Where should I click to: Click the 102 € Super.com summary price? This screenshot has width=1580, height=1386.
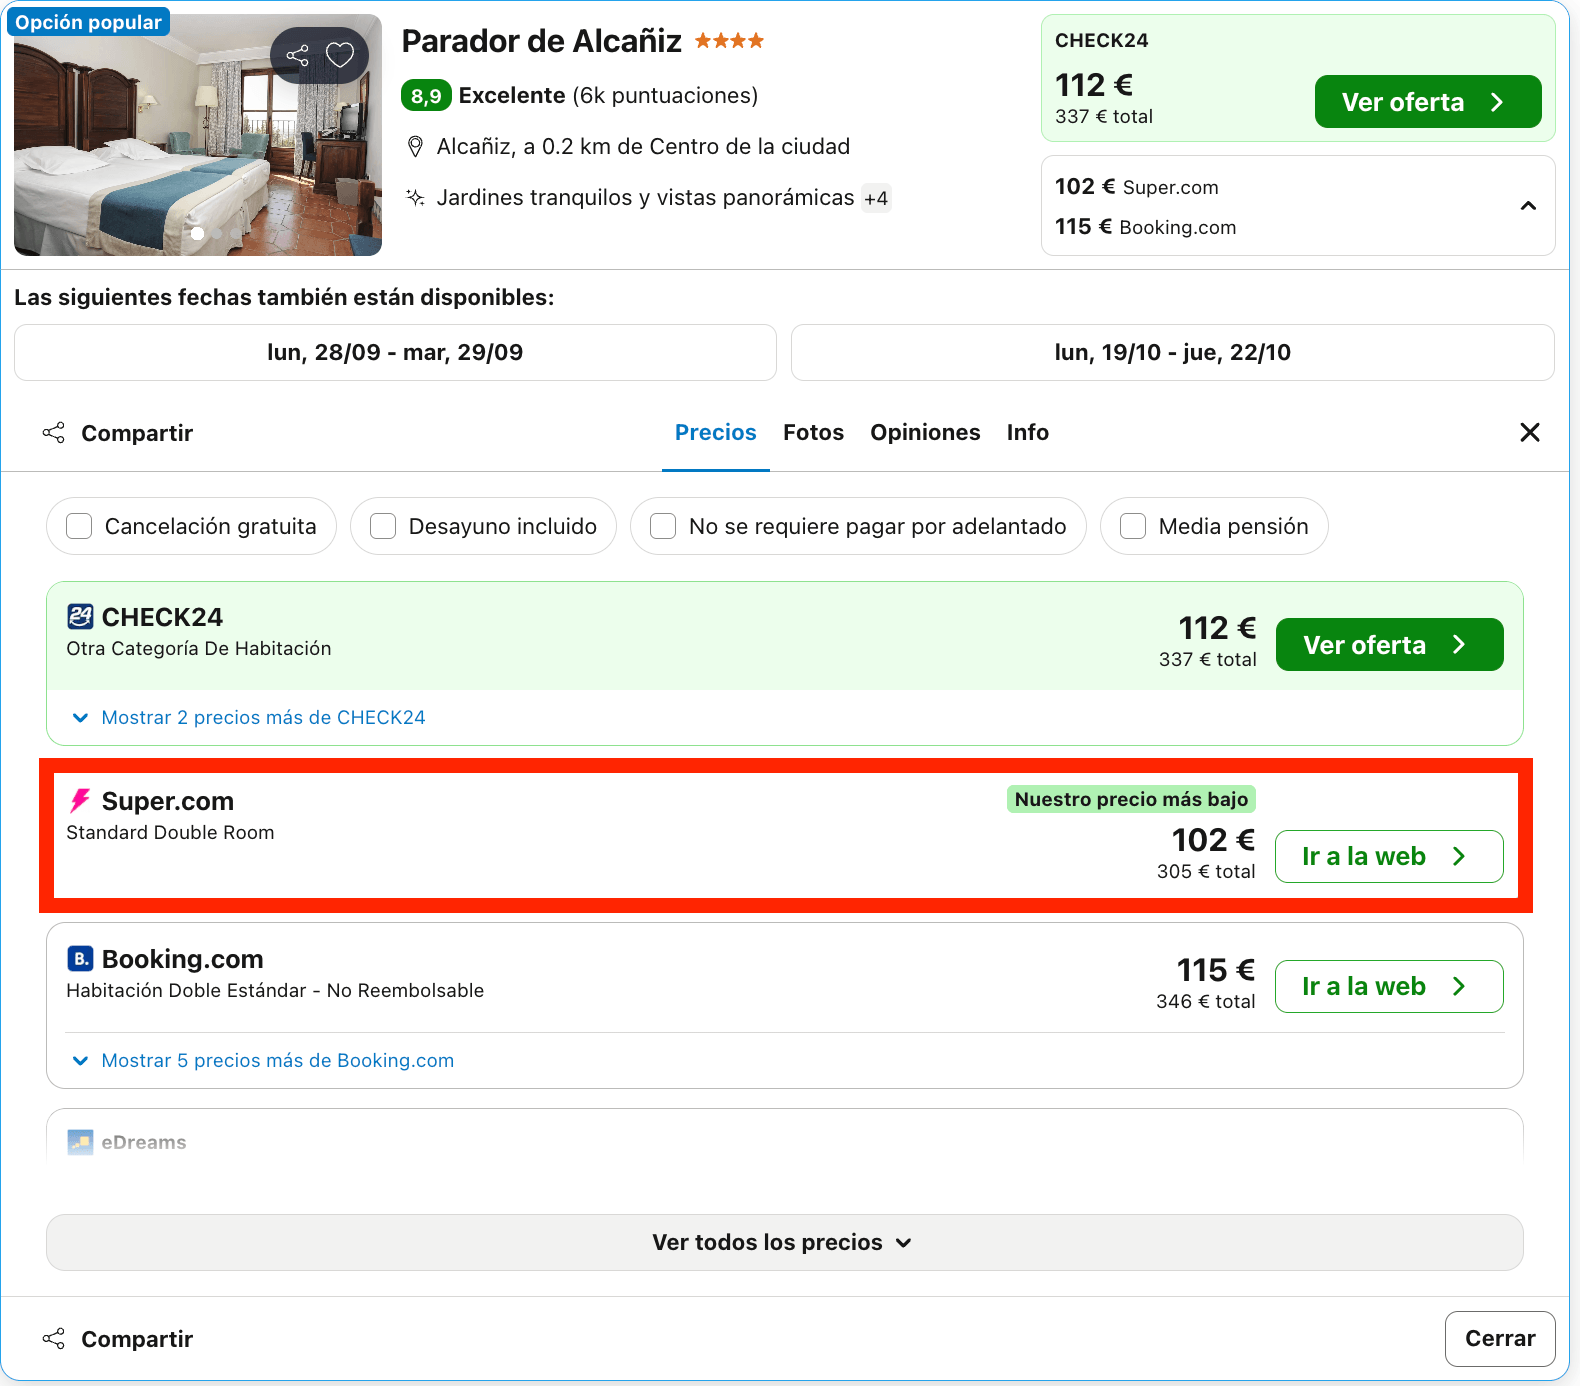1137,187
